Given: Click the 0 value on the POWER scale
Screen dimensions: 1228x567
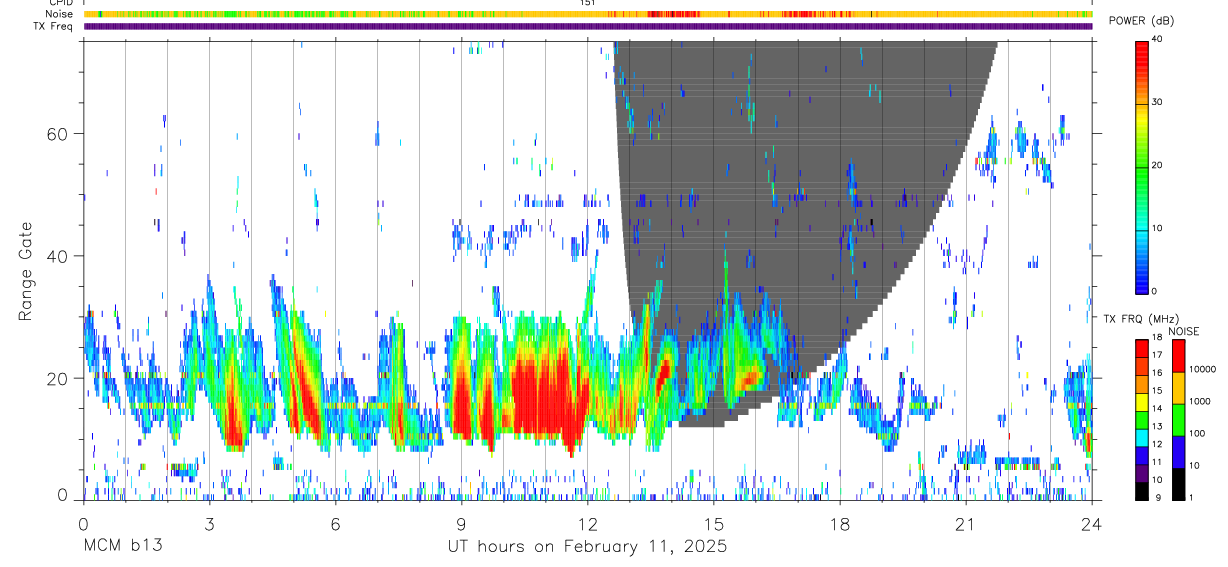Looking at the screenshot, I should coord(1155,291).
